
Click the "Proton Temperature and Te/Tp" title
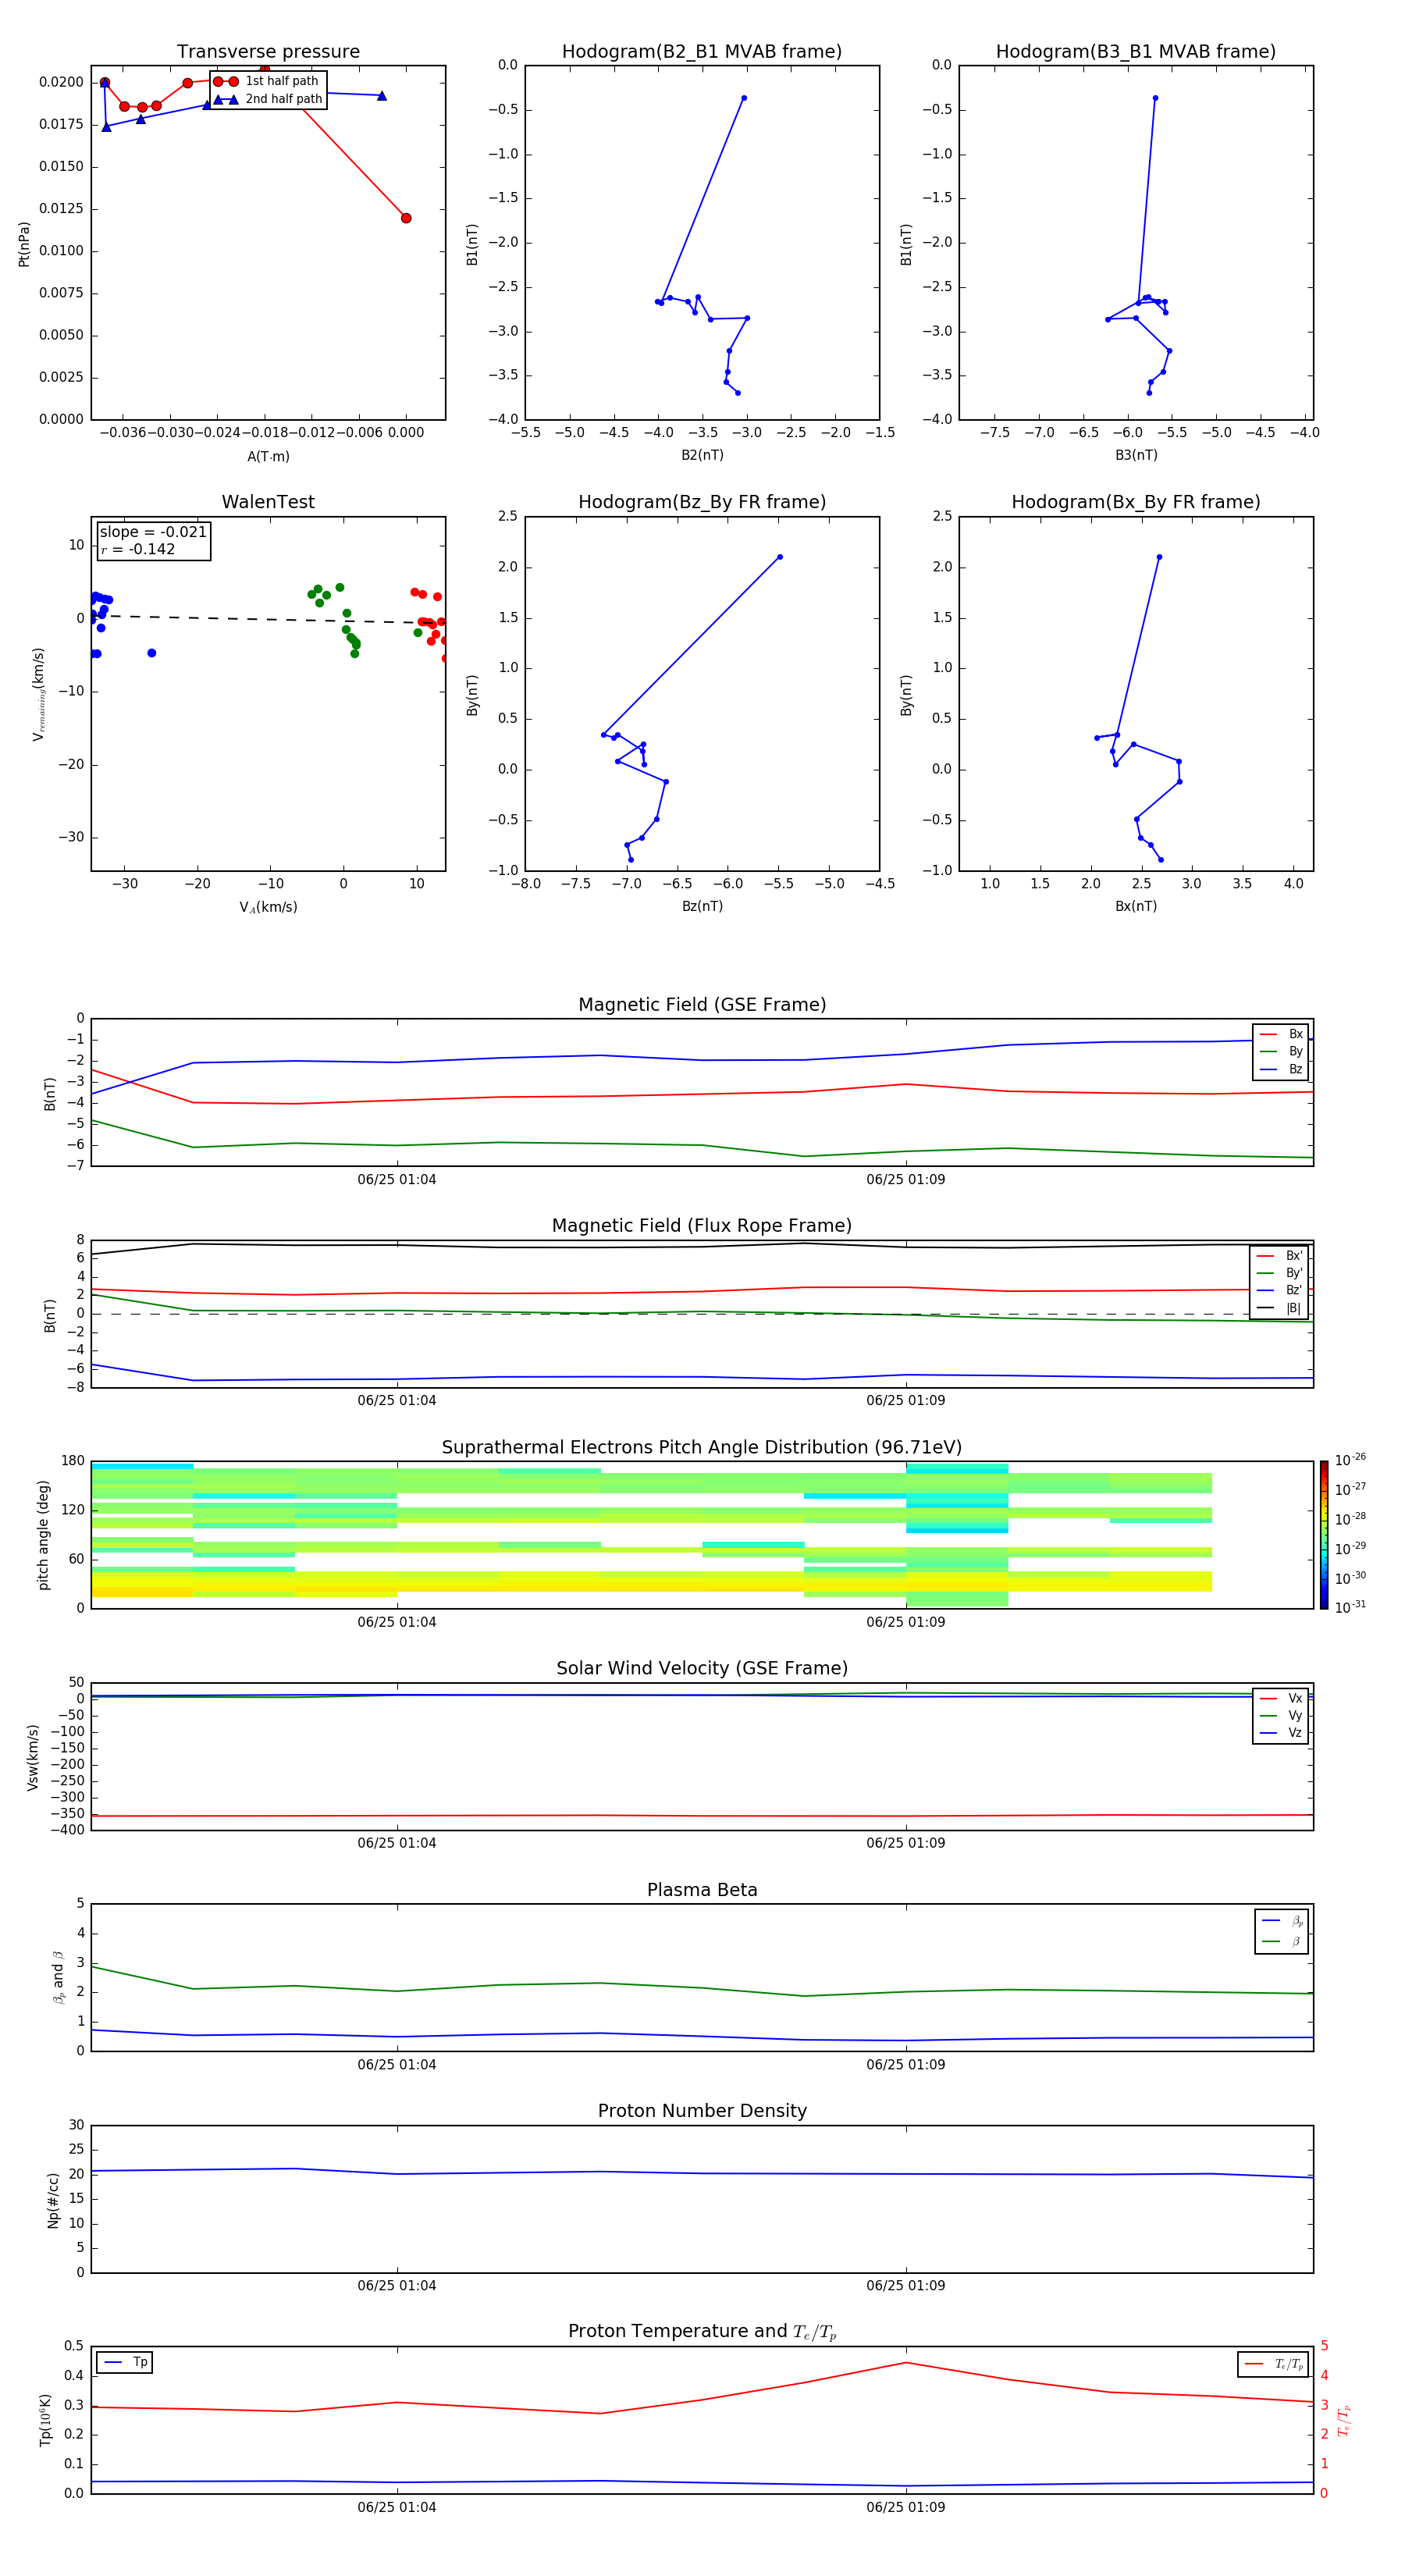(702, 2332)
